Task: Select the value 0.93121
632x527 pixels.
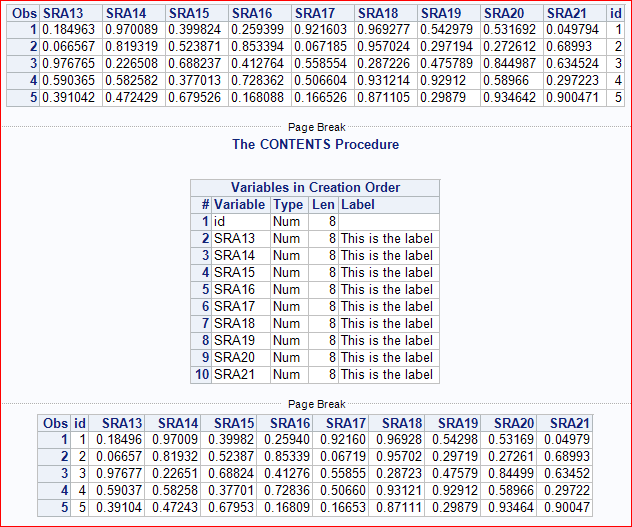Action: [399, 490]
